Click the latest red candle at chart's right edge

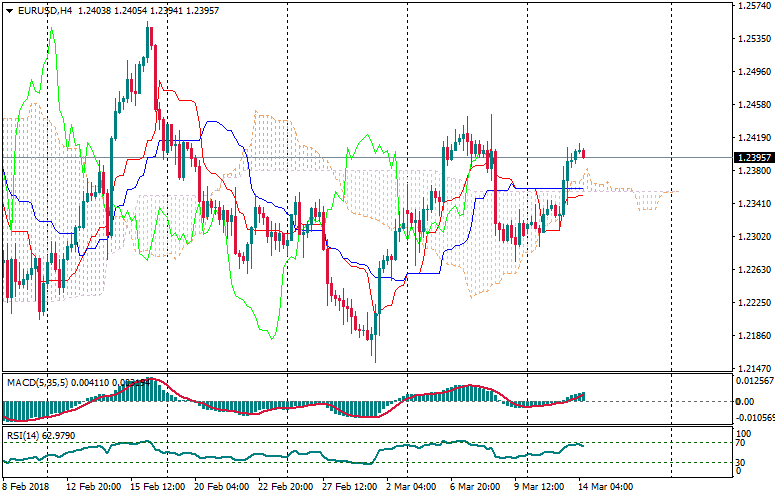[x=584, y=152]
